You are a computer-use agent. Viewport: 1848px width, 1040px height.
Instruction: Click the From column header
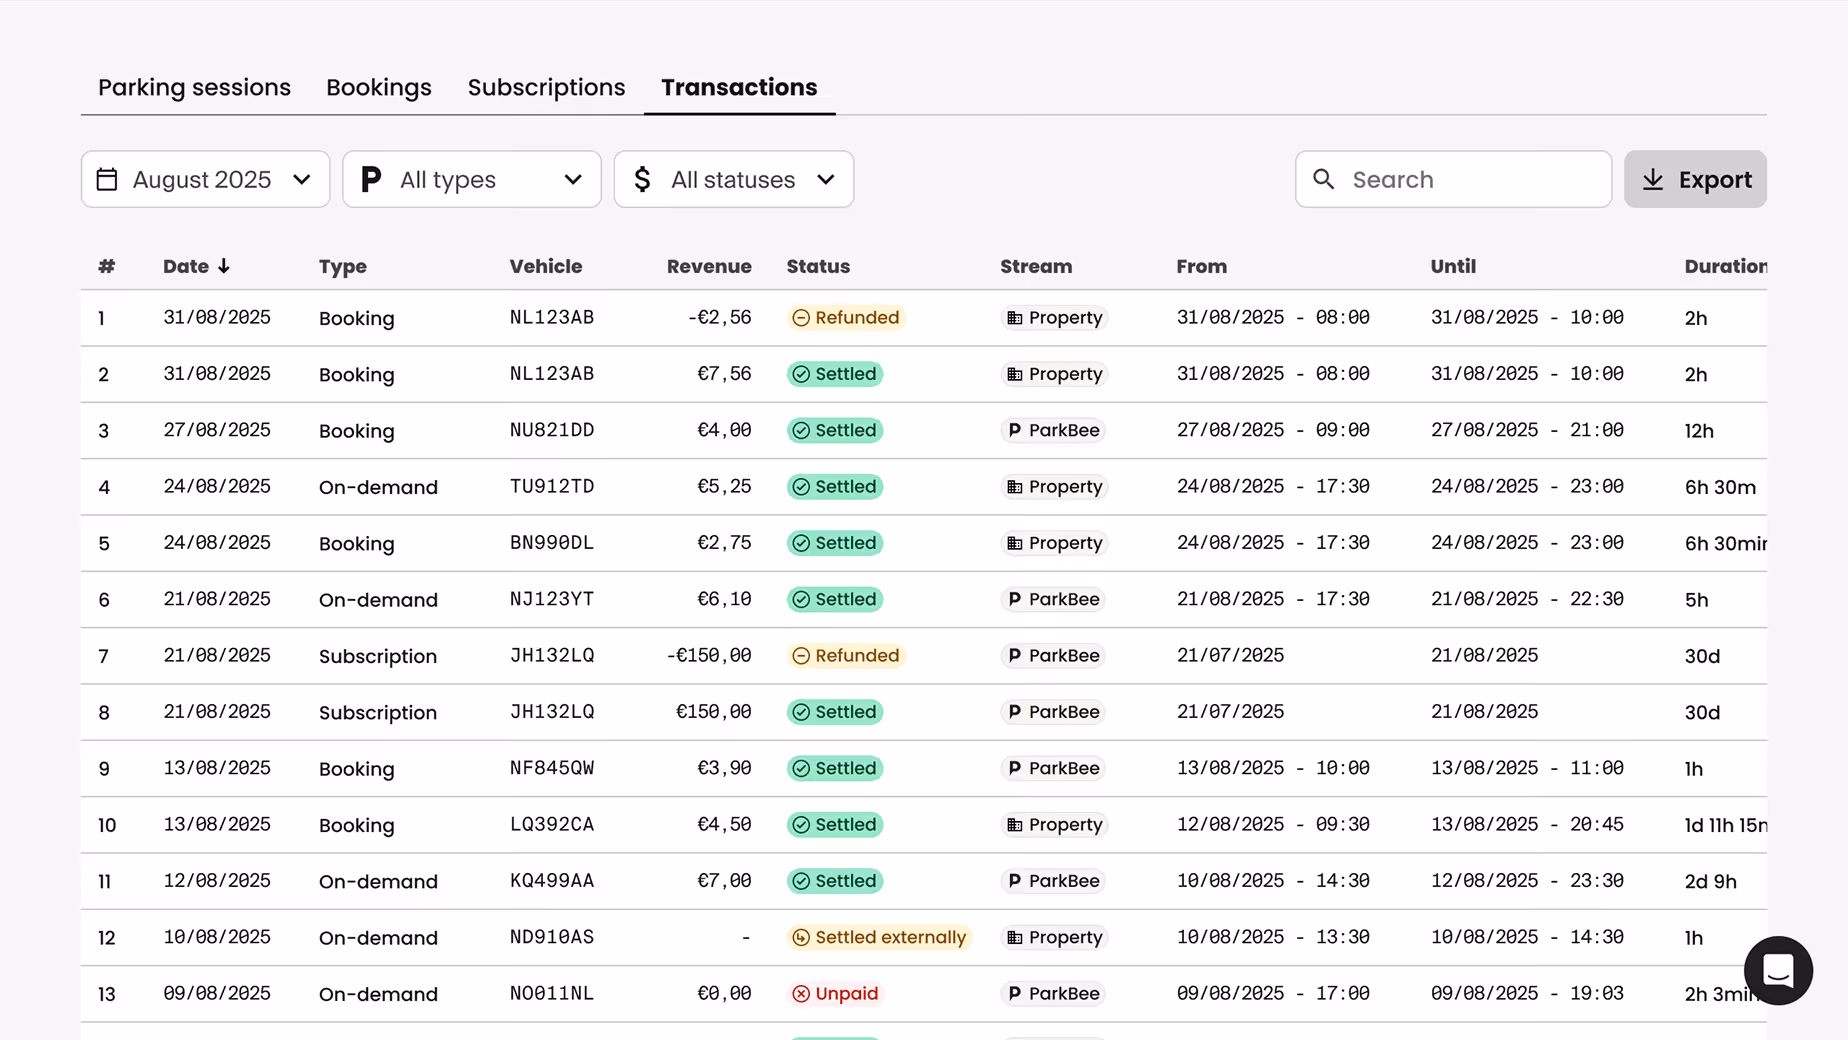pyautogui.click(x=1201, y=266)
